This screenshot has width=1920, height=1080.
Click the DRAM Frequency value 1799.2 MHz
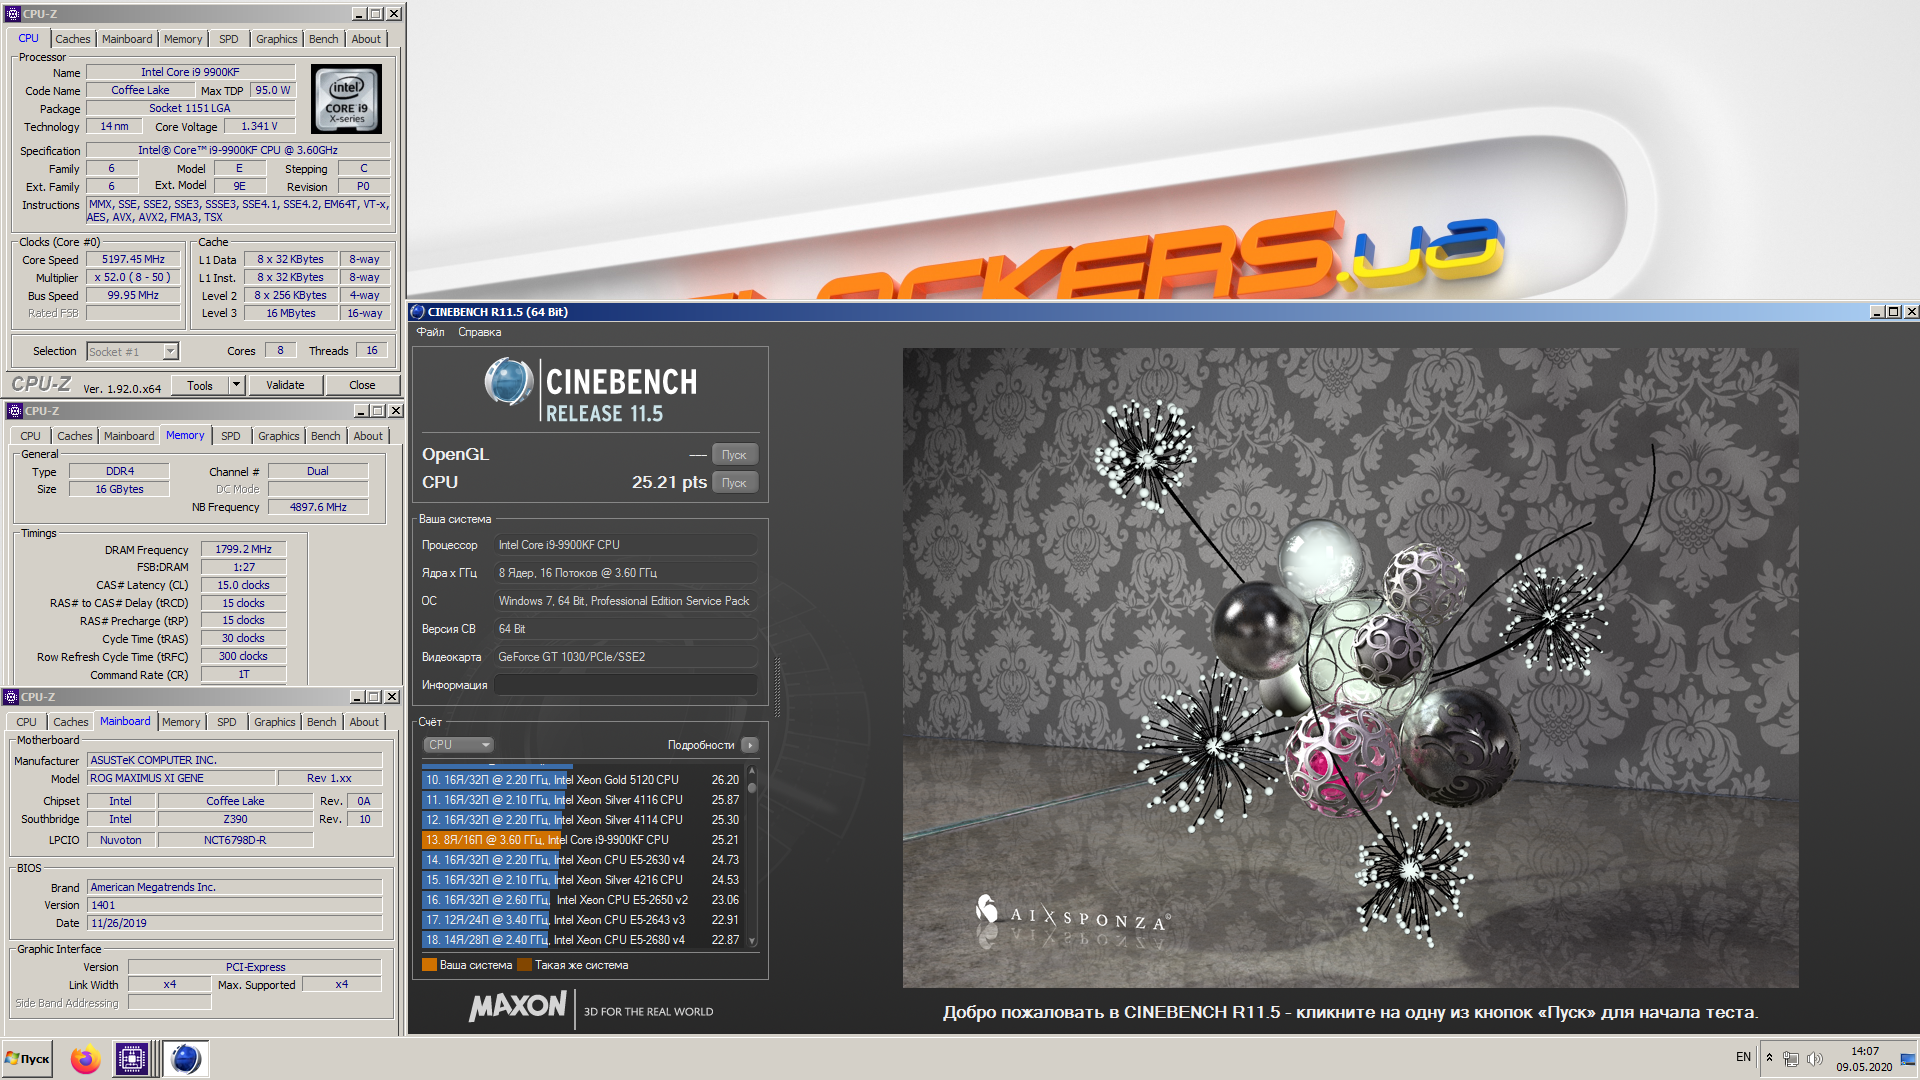click(244, 549)
